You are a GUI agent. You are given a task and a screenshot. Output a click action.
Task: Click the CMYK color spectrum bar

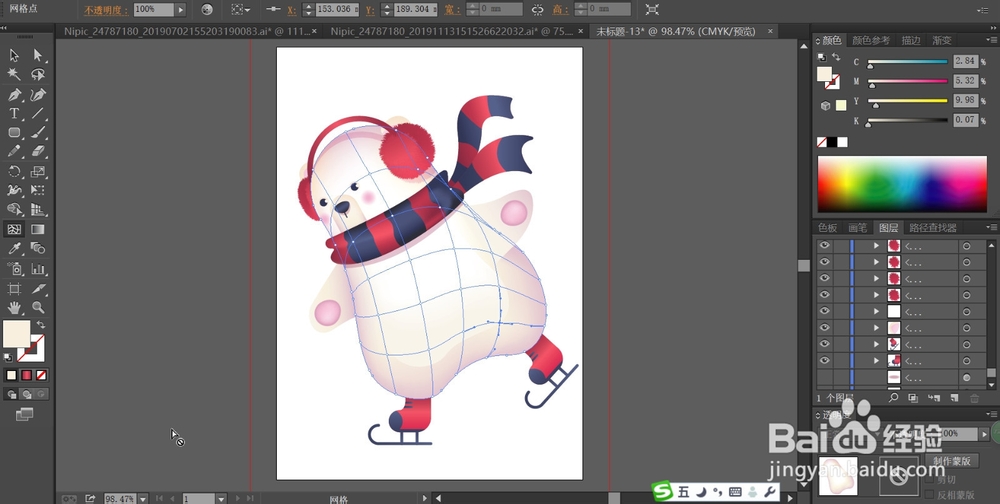click(x=902, y=184)
